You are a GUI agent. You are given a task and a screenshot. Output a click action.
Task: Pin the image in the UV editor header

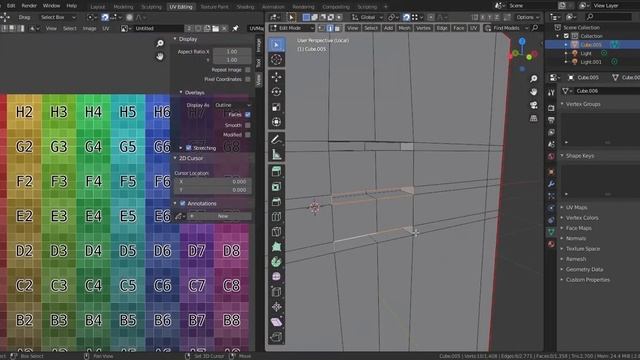[x=236, y=29]
